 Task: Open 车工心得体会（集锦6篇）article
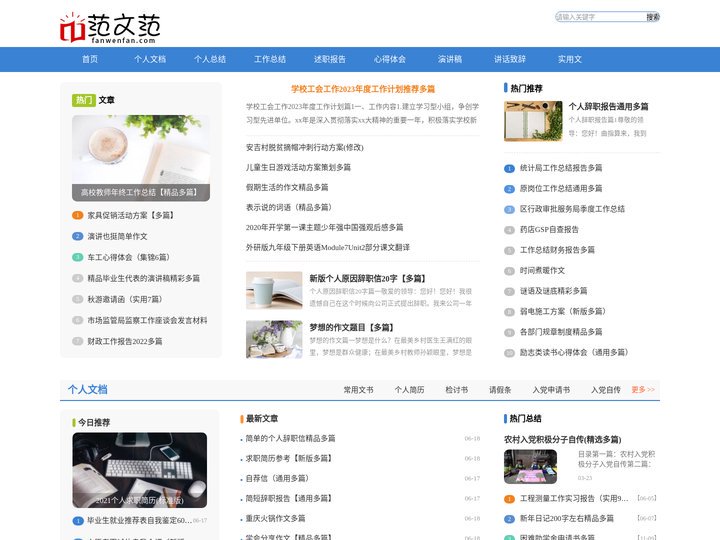pyautogui.click(x=129, y=258)
